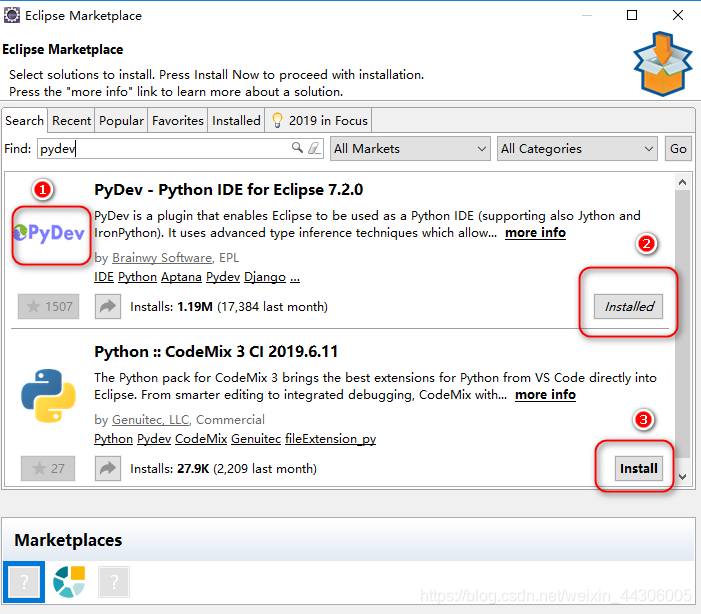The image size is (701, 614).
Task: Open more info link for CodeMix
Action: click(x=545, y=395)
